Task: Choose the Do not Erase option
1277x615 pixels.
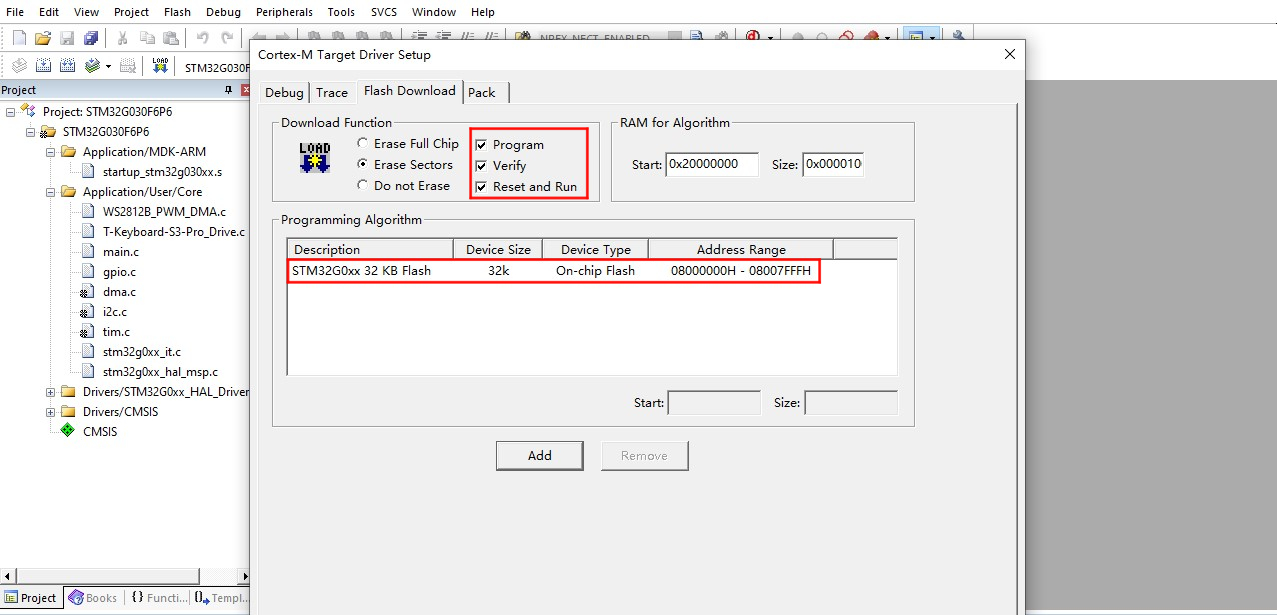Action: [x=363, y=186]
